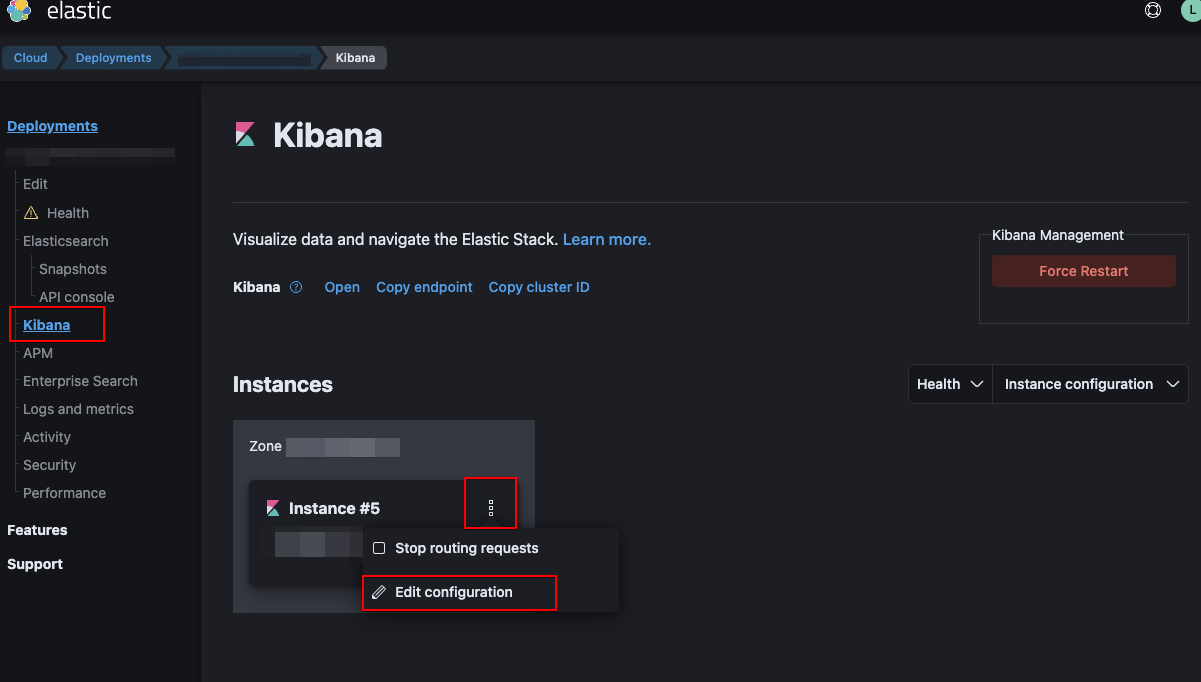This screenshot has width=1201, height=682.
Task: Open Snapshots in the sidebar
Action: [x=73, y=269]
